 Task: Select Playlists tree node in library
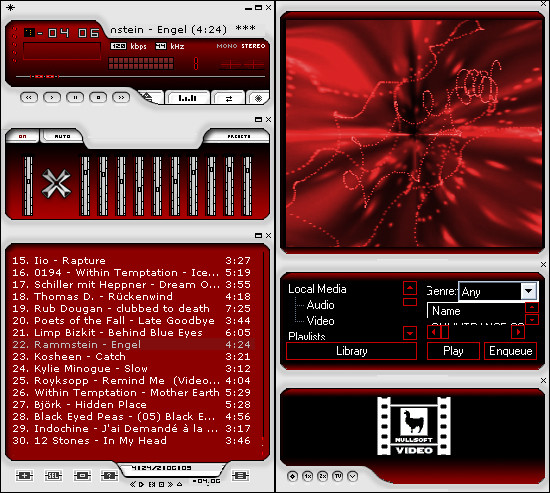307,336
